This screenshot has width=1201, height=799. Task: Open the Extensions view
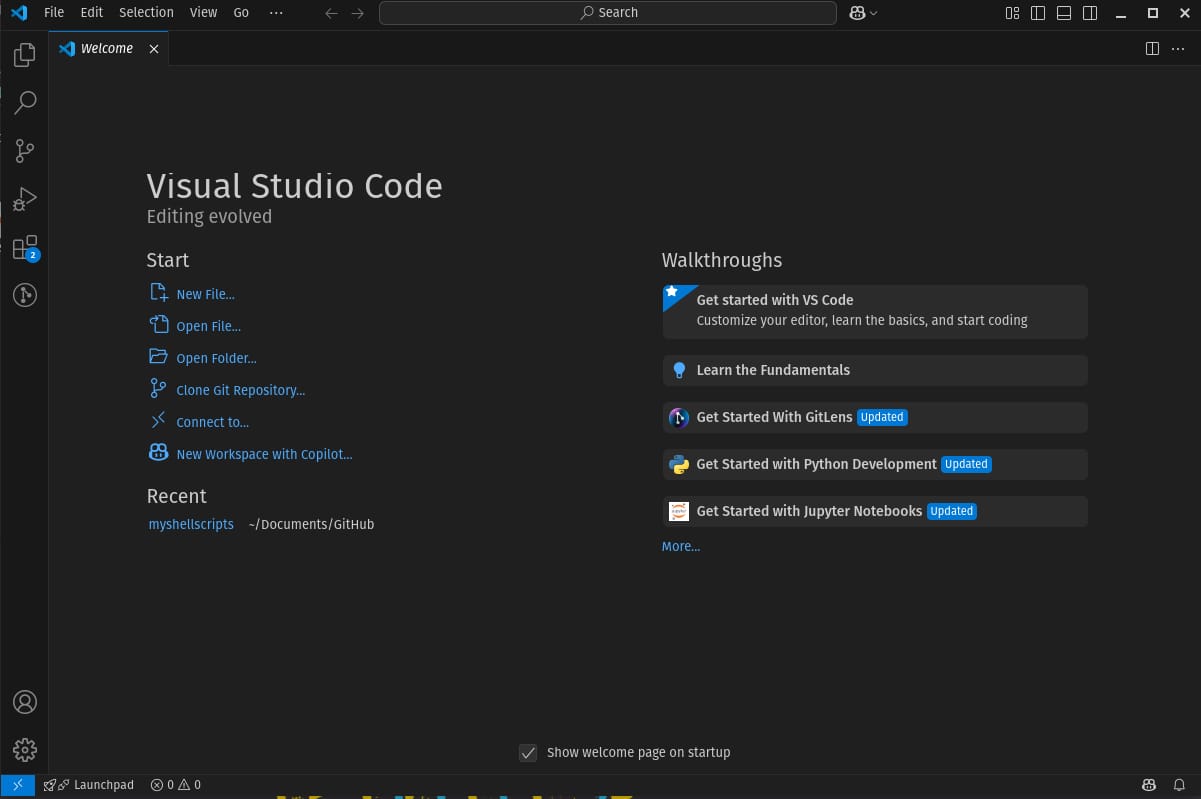(24, 247)
